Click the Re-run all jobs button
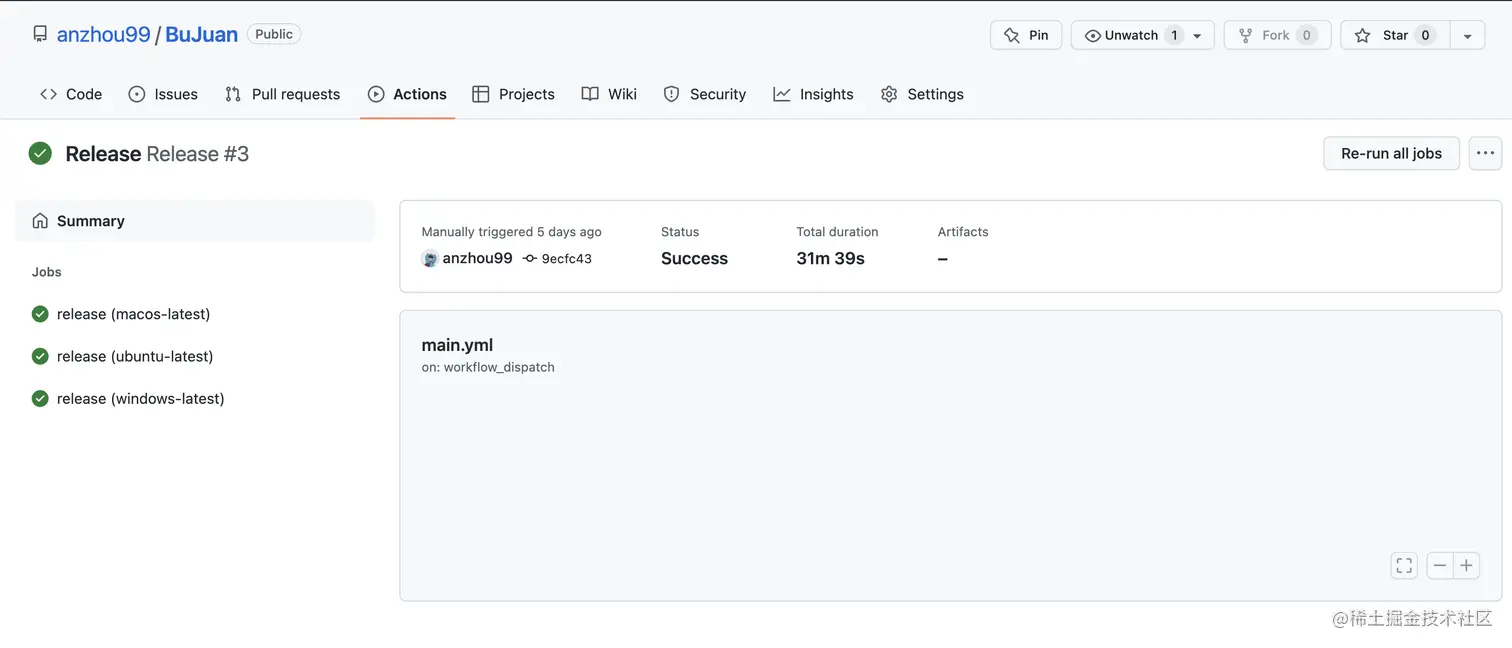The width and height of the screenshot is (1512, 648). point(1391,153)
